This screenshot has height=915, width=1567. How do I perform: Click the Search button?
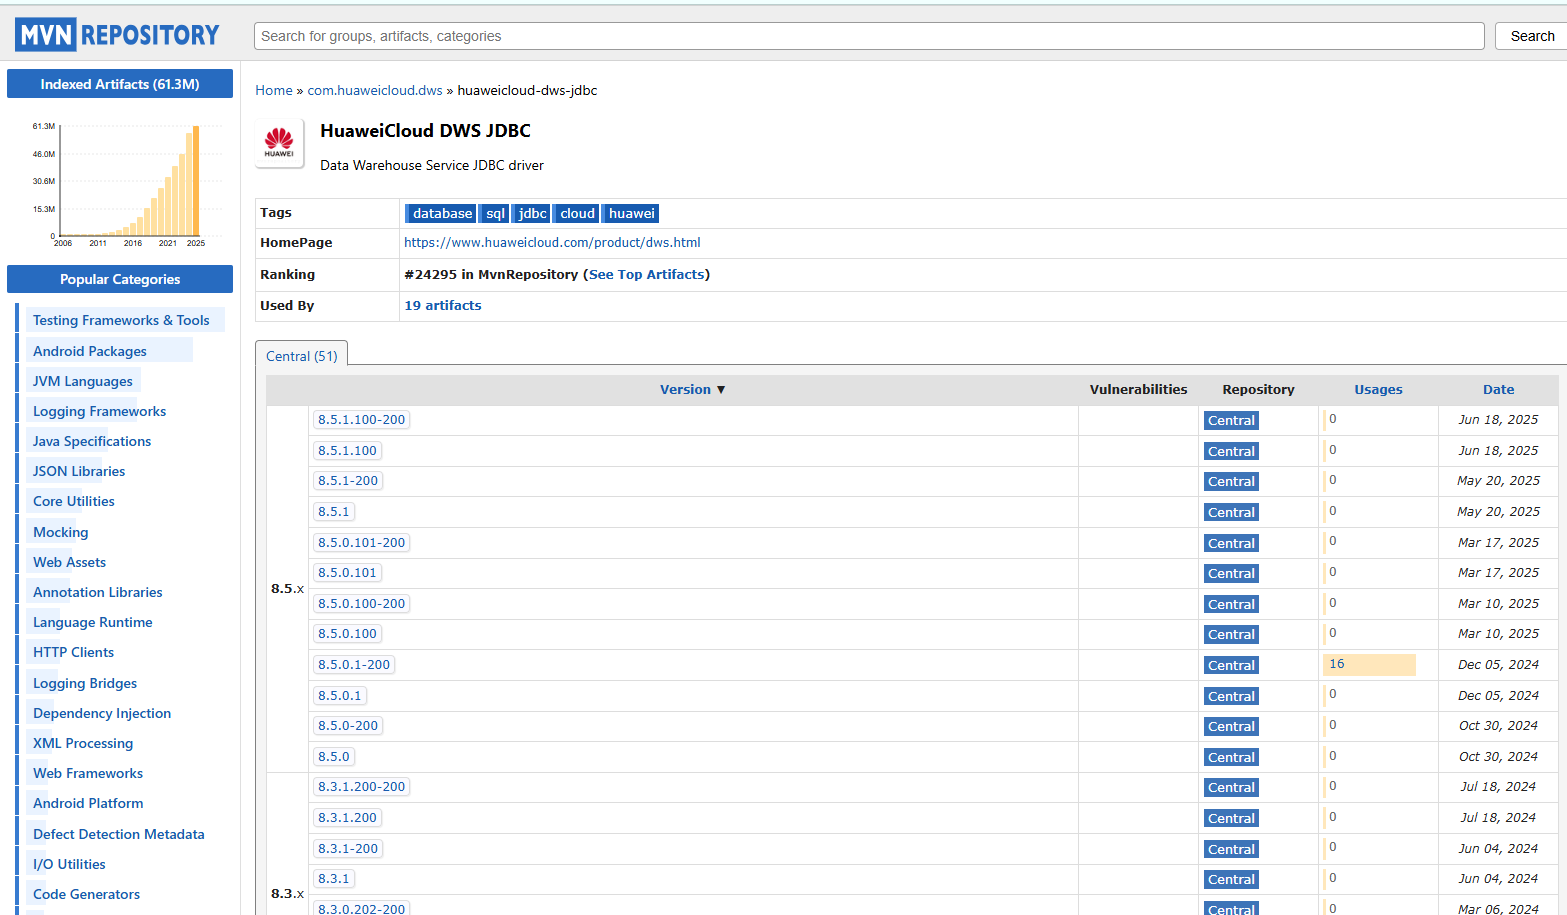coord(1531,36)
